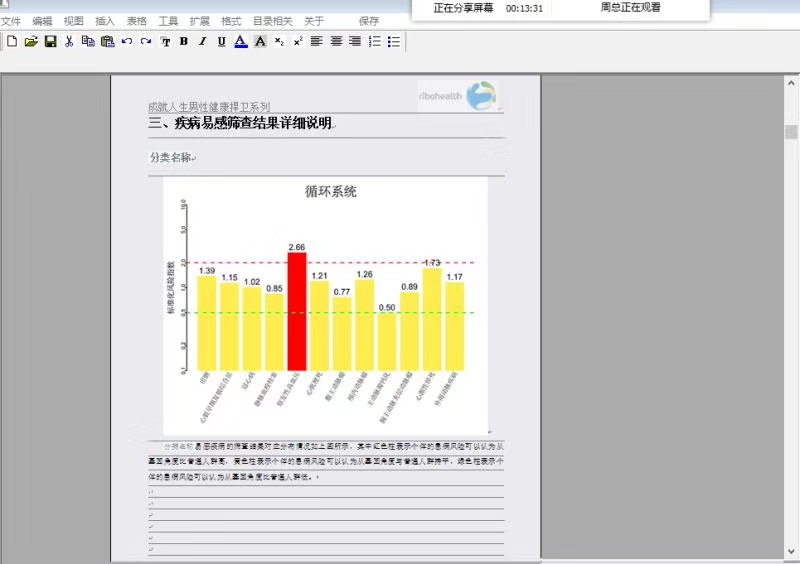Open the 插入 menu
This screenshot has height=564, width=800.
pos(105,21)
